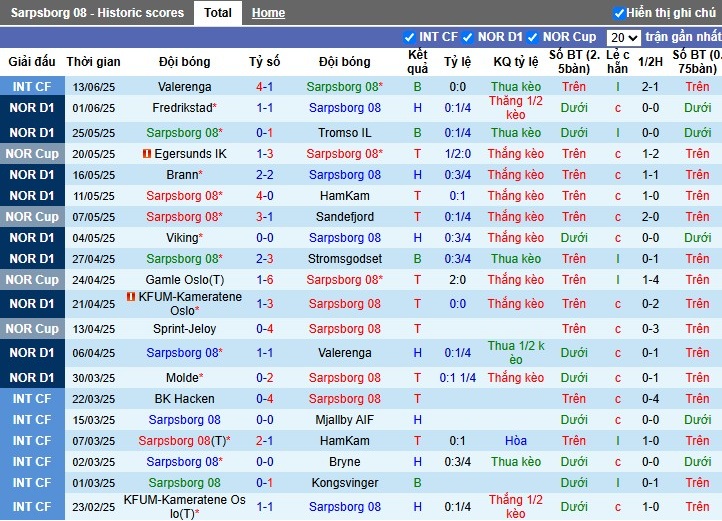The image size is (722, 521).
Task: Open Valerenga team in the 13/06/25 row
Action: pyautogui.click(x=185, y=87)
